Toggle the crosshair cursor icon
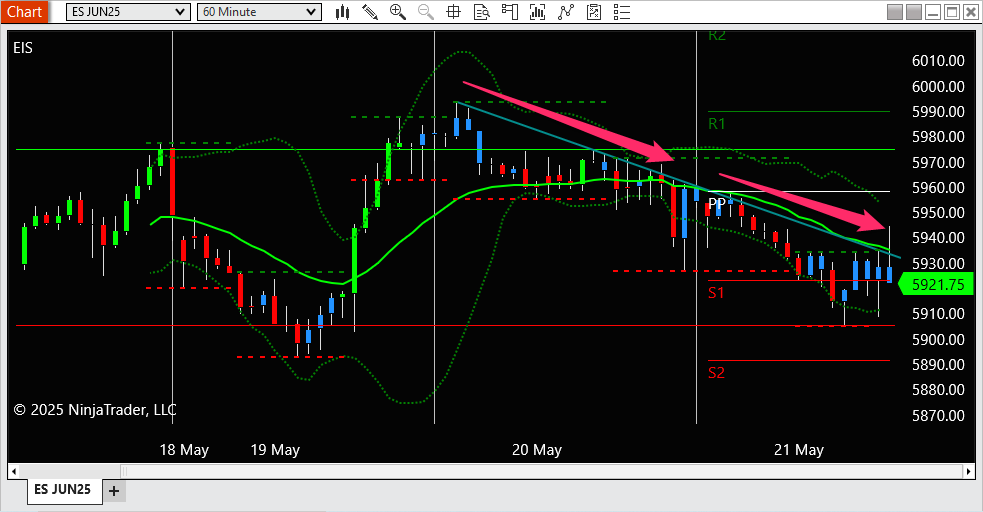This screenshot has width=983, height=512. pyautogui.click(x=453, y=12)
